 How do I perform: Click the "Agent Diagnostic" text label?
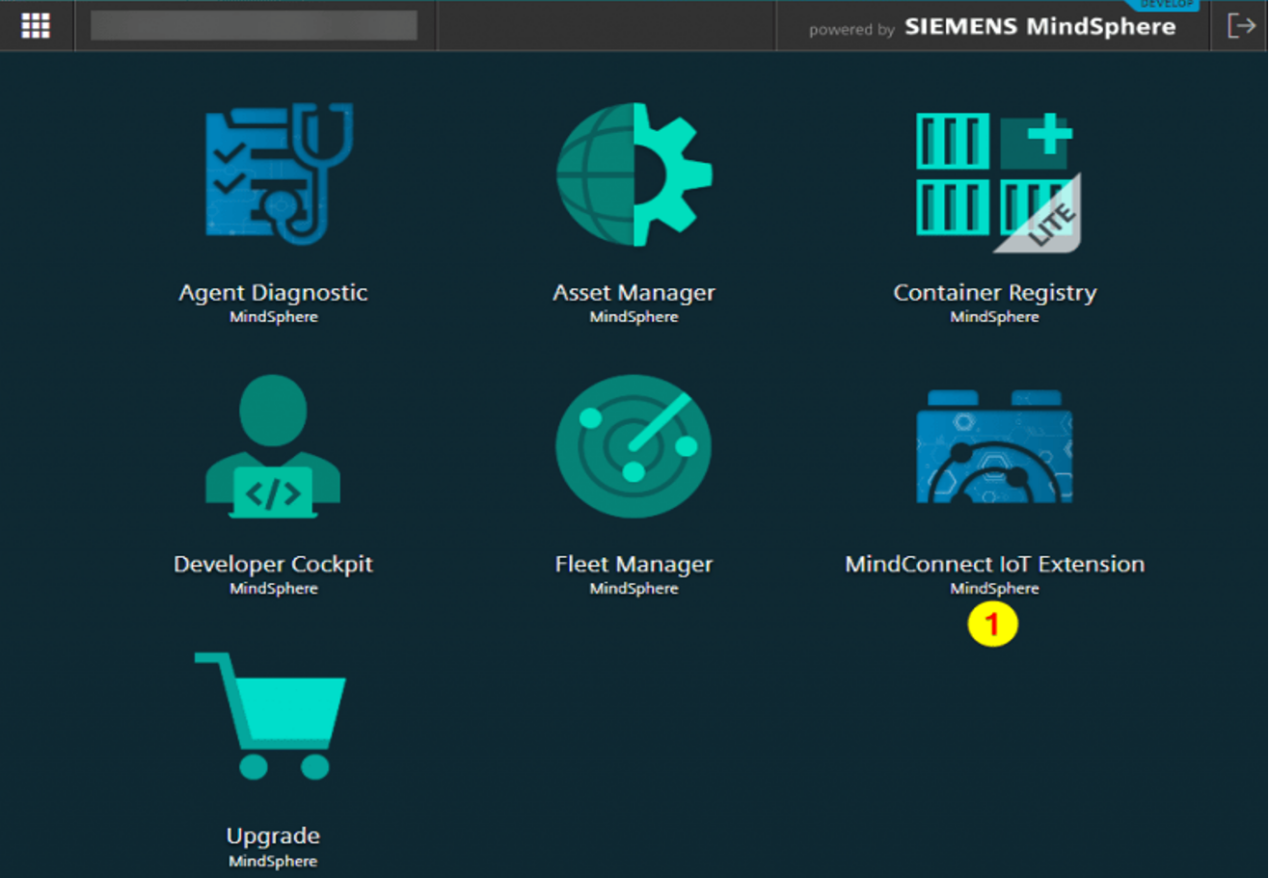pyautogui.click(x=273, y=293)
